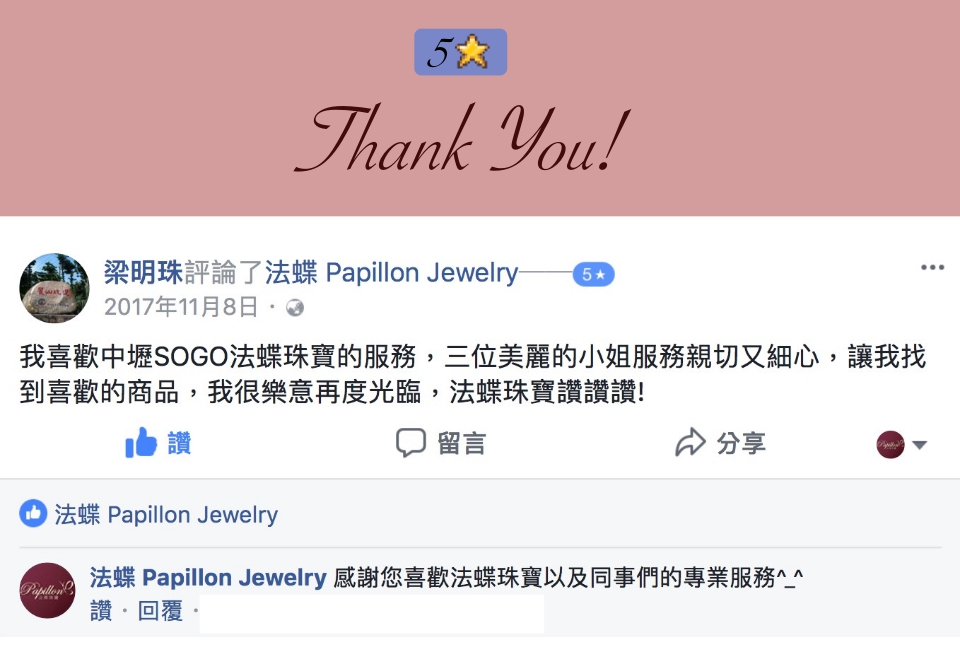Click the small Papillon avatar selector
Image resolution: width=960 pixels, height=655 pixels.
click(x=890, y=444)
